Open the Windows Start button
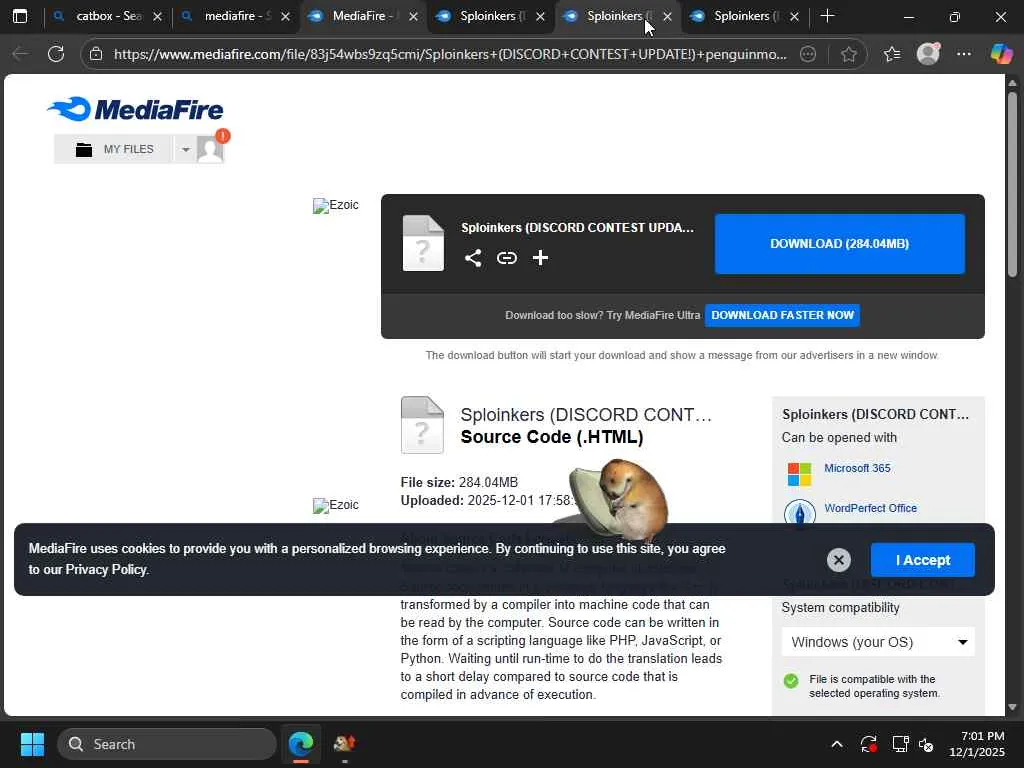 pyautogui.click(x=32, y=744)
